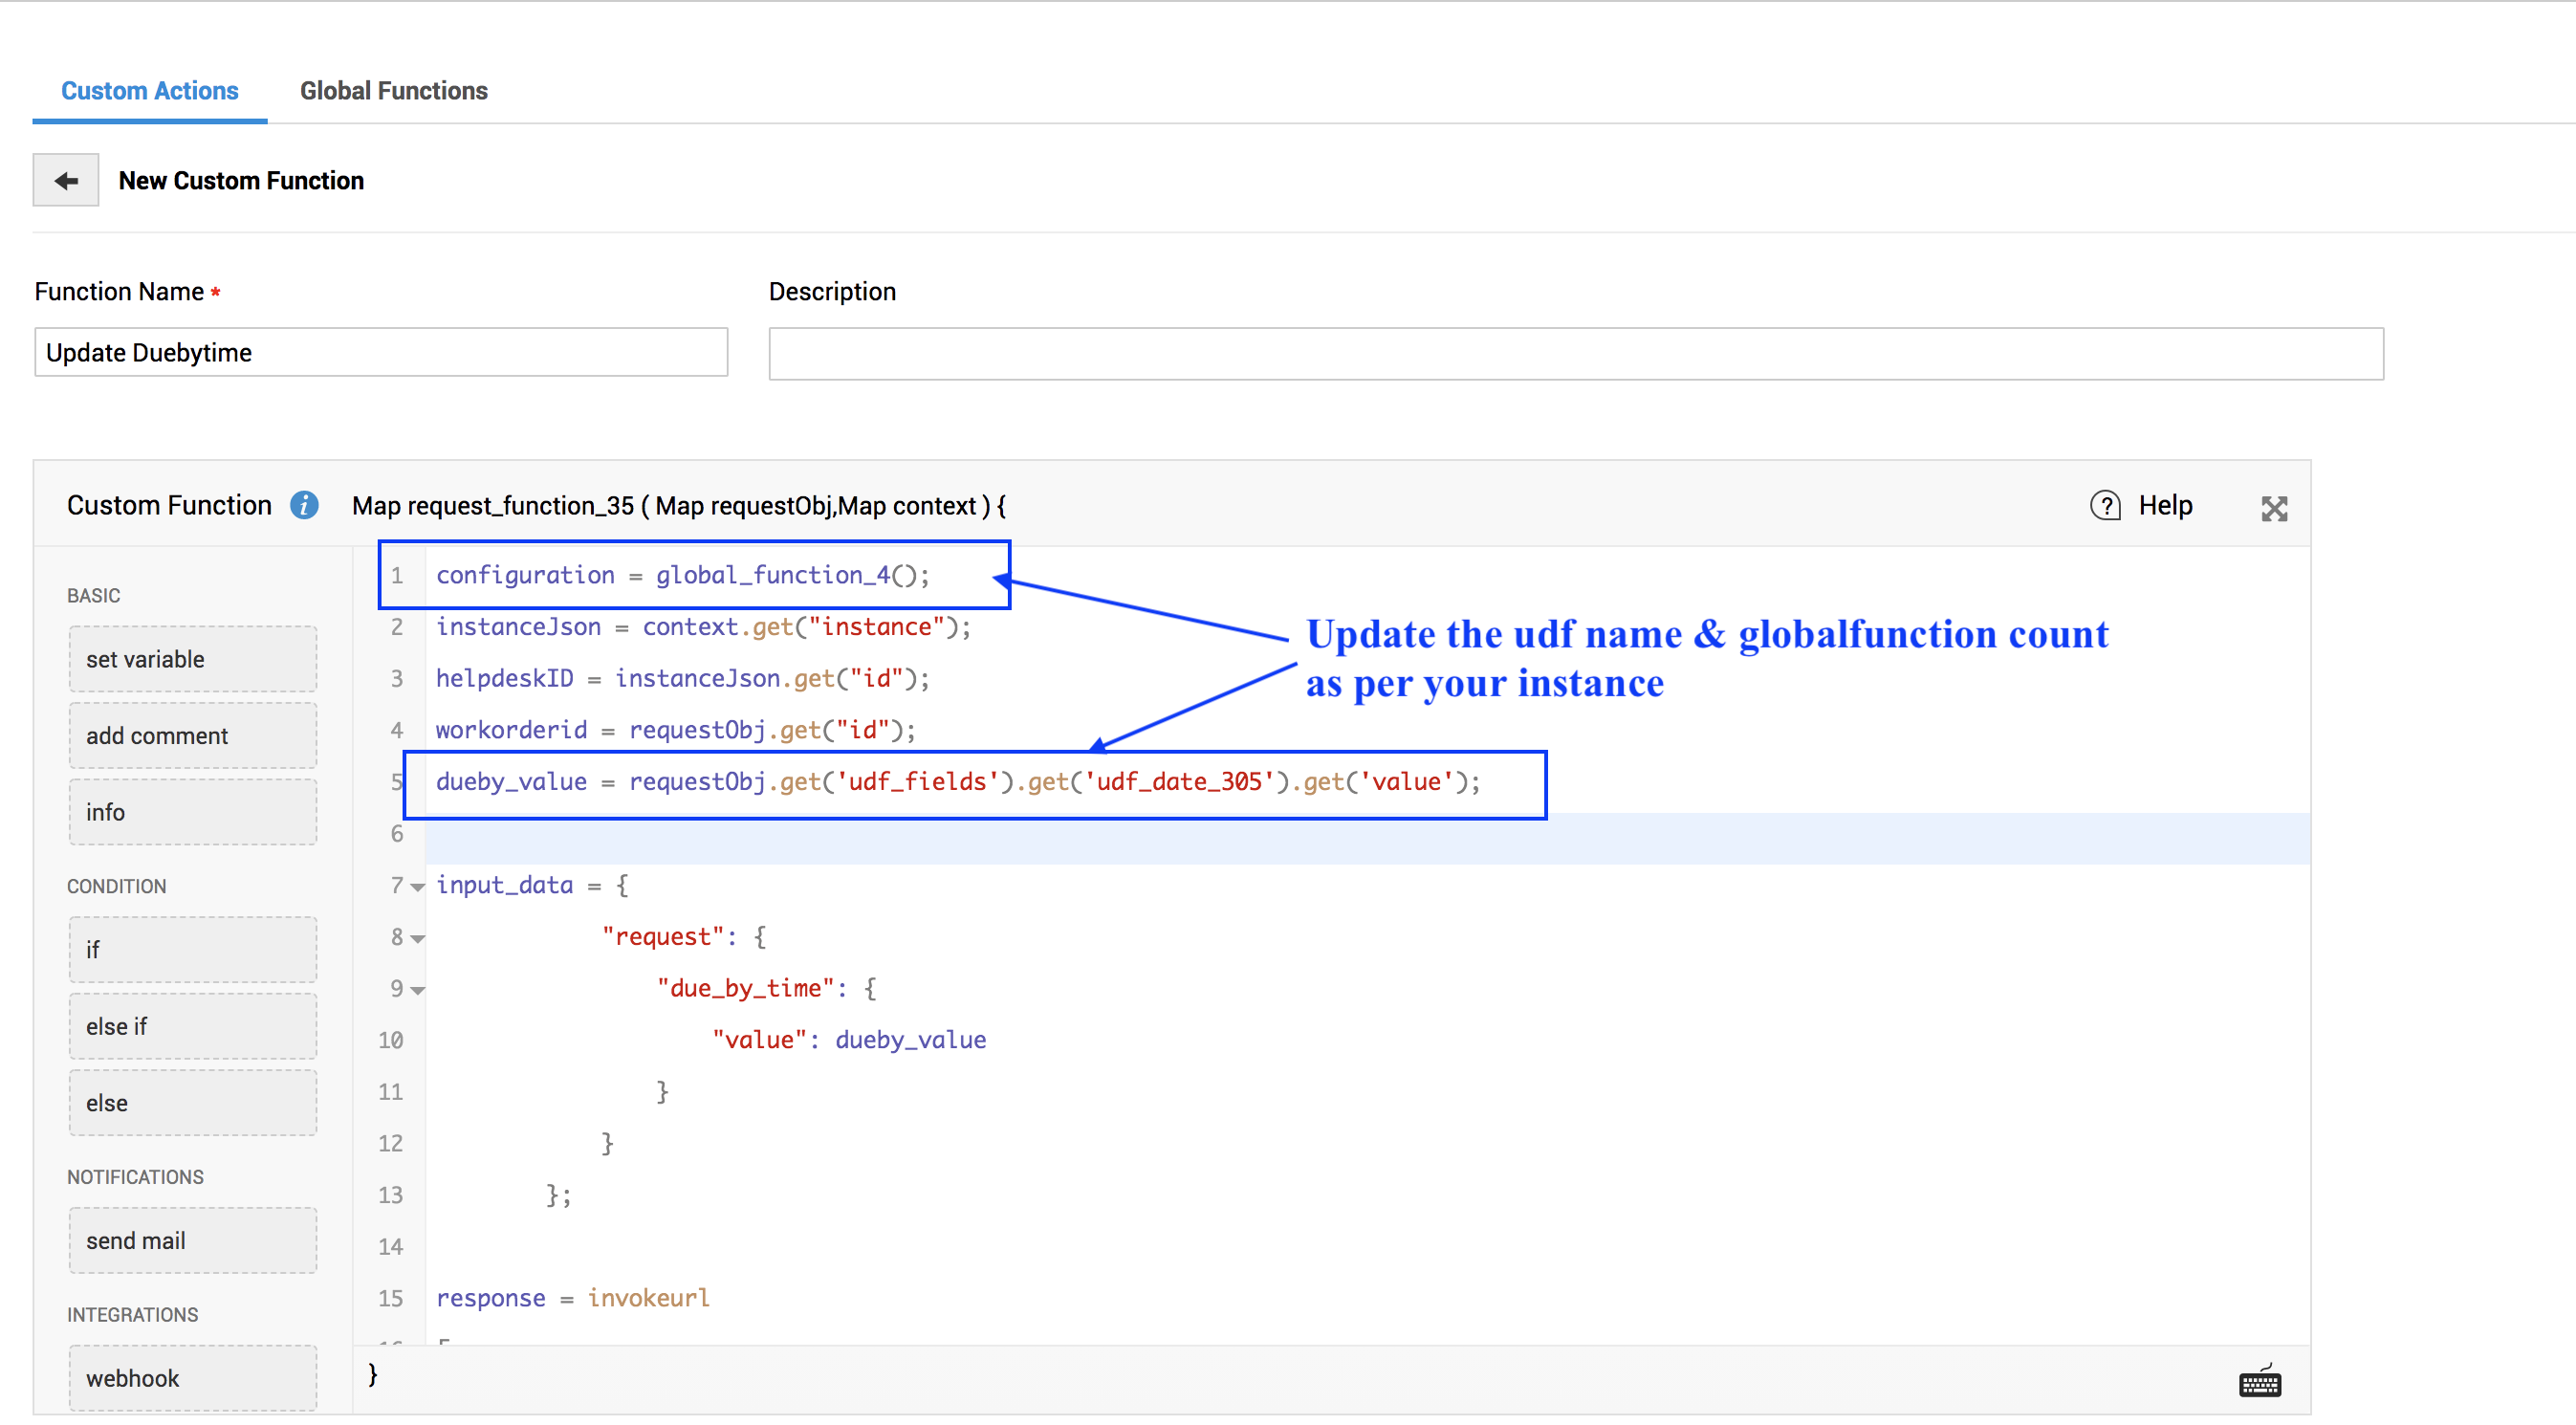Expand the editor to fullscreen
Viewport: 2576px width, 1425px height.
[2274, 509]
